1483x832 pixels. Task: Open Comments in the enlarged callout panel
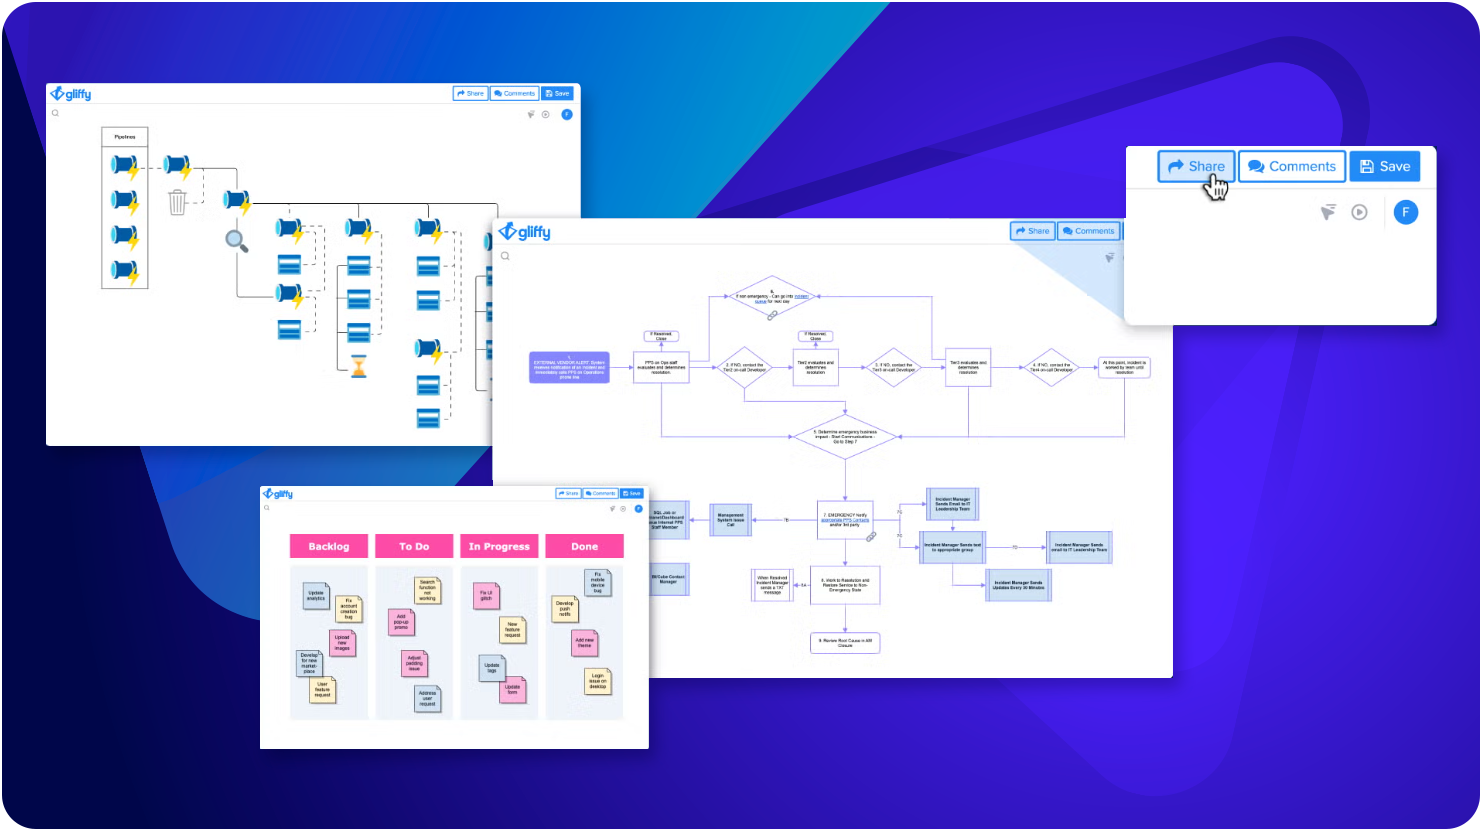1292,167
